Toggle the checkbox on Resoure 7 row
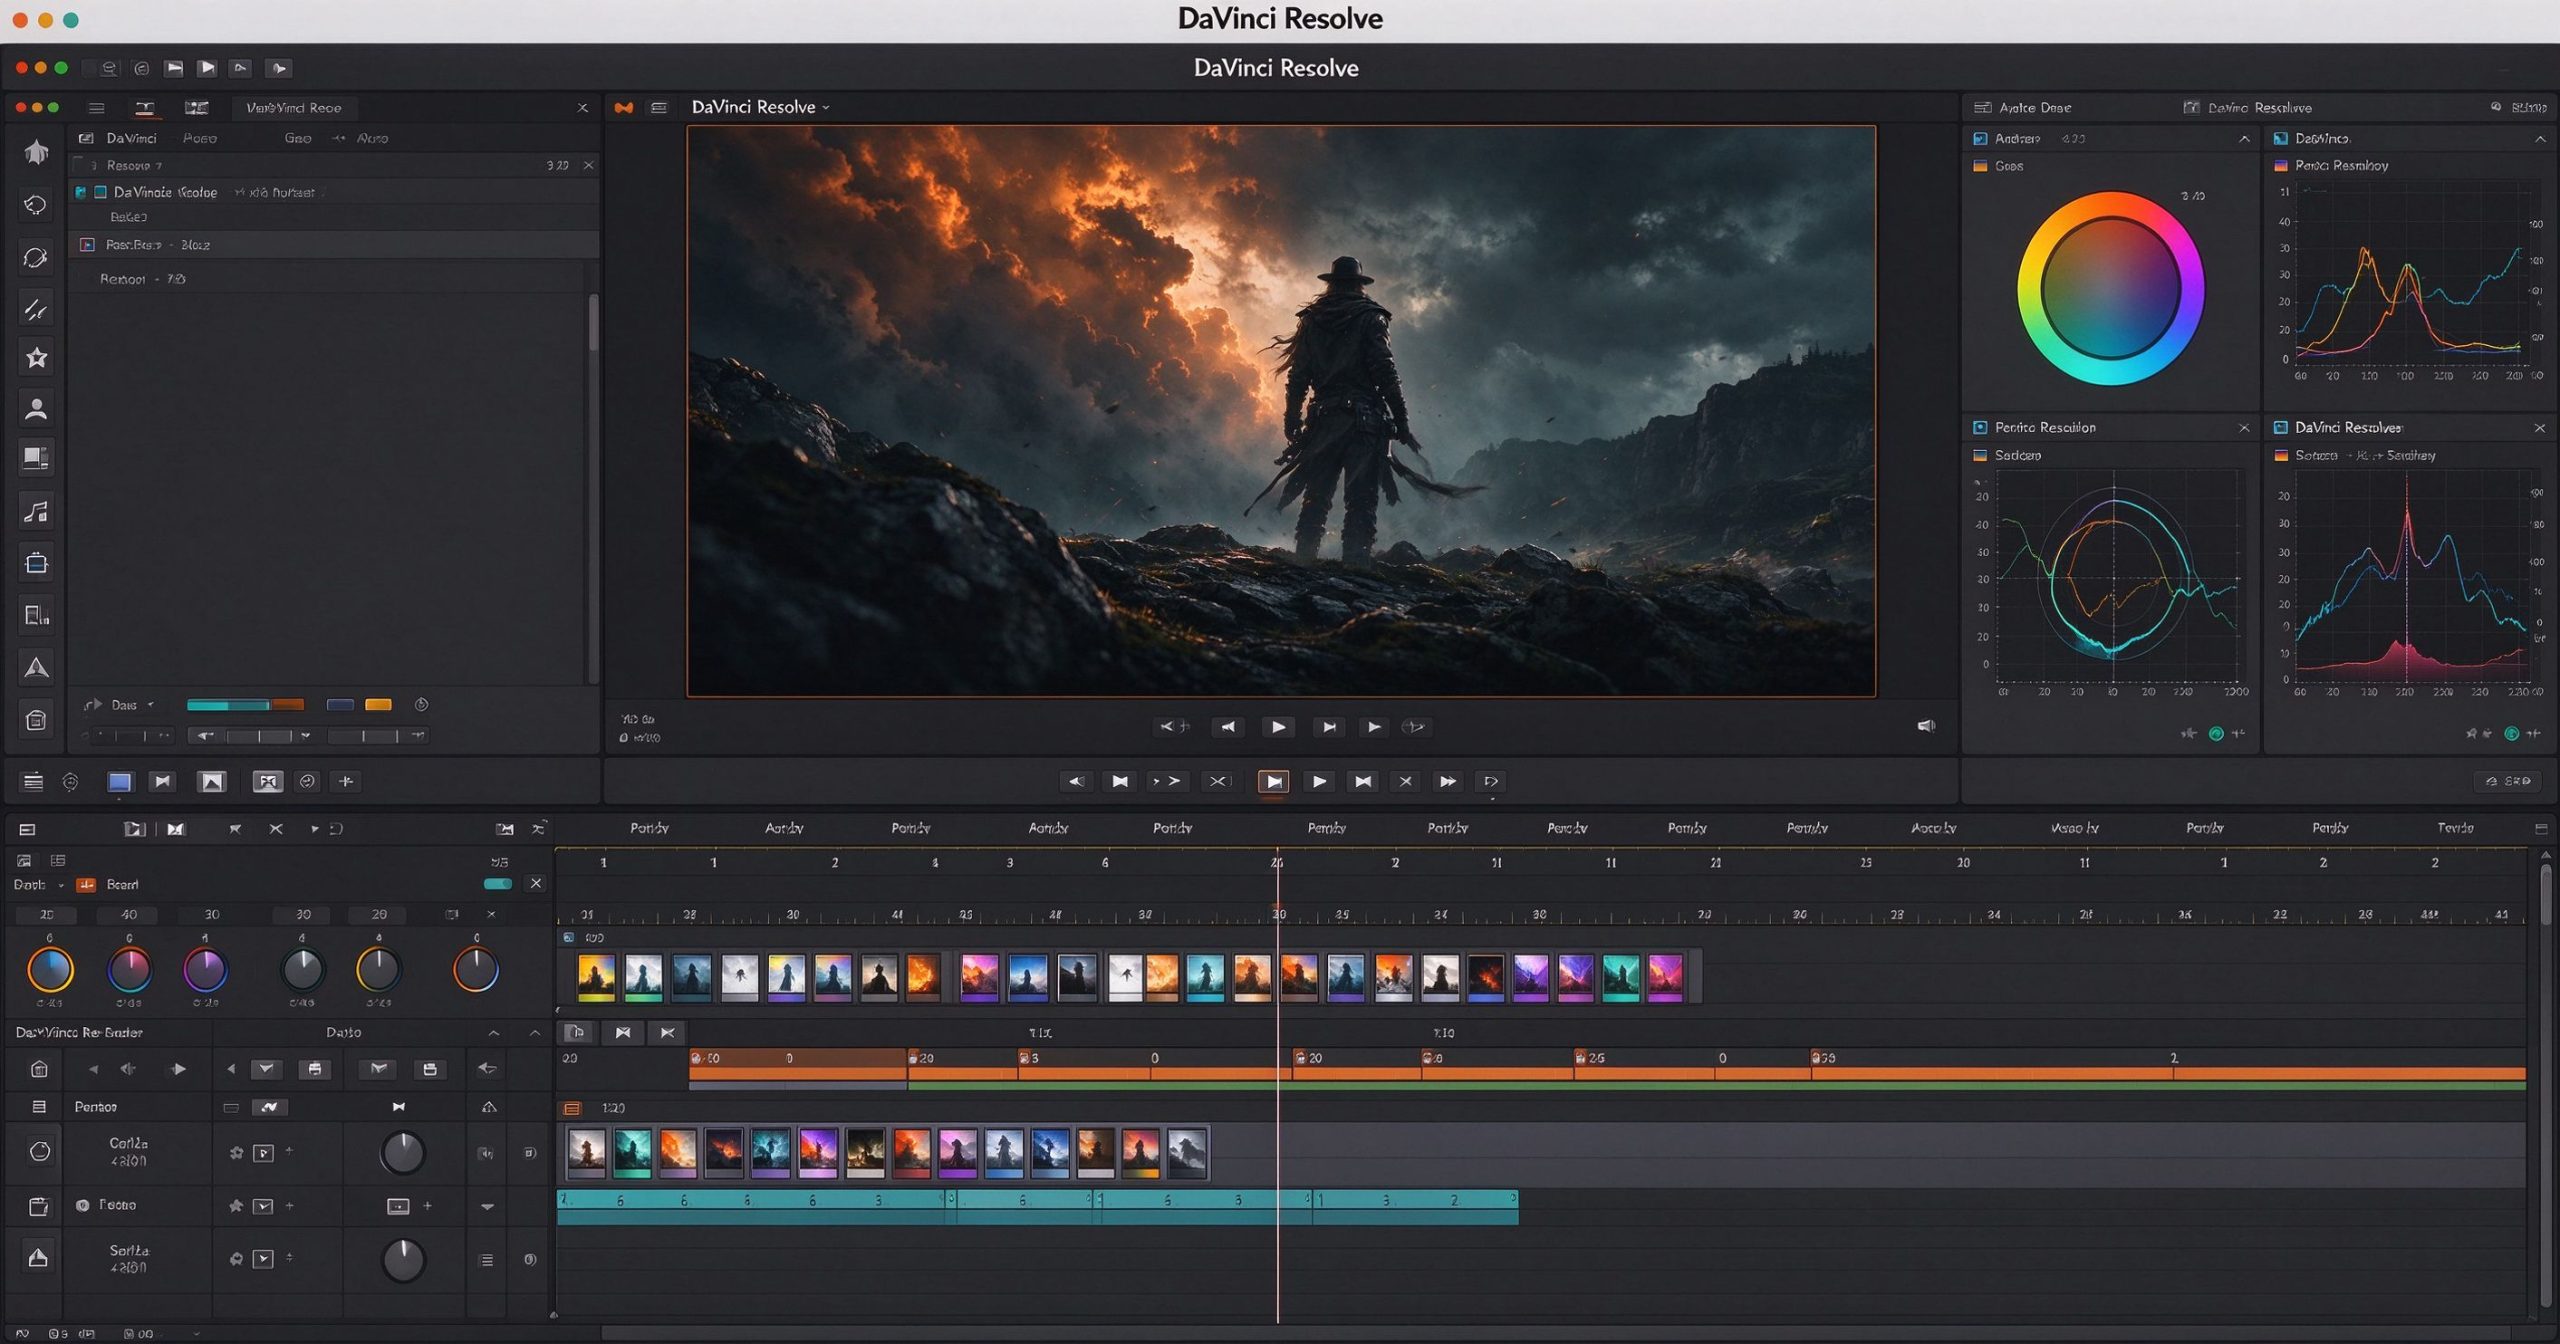 click(79, 165)
